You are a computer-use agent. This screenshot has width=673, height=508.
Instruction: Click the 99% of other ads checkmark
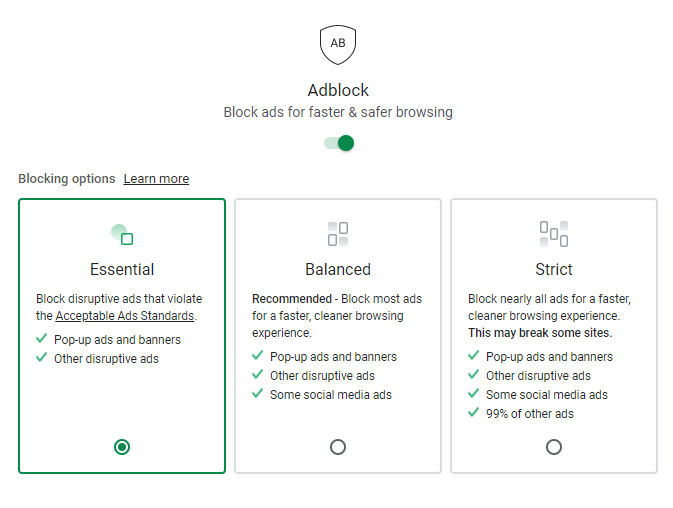point(474,413)
